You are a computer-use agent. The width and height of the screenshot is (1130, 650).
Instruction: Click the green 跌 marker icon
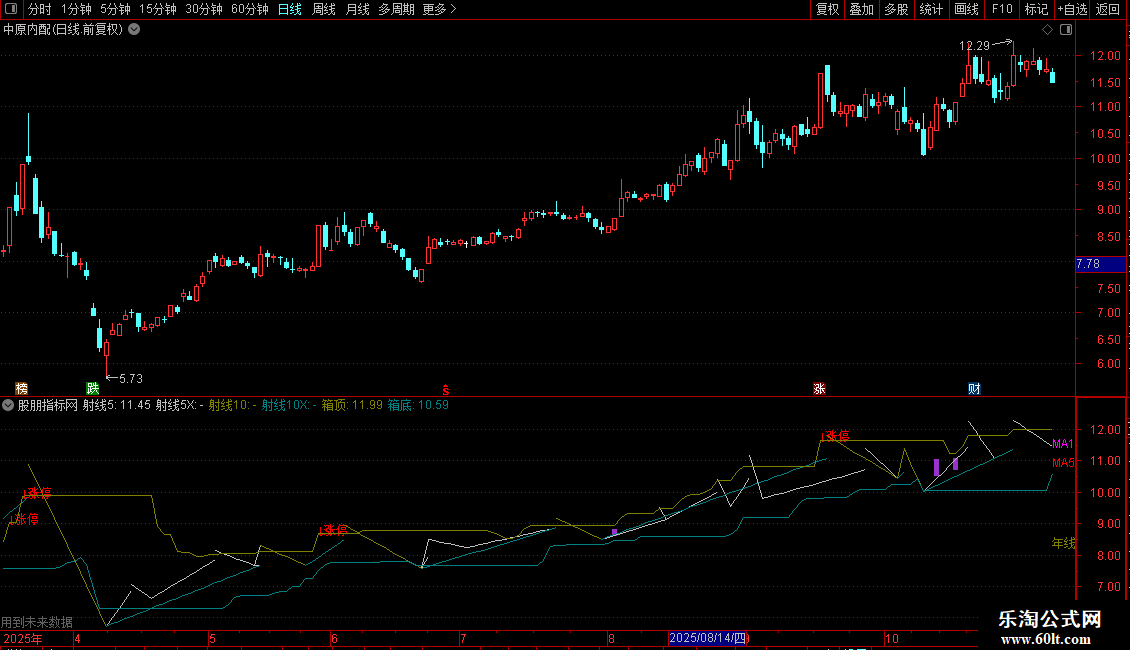point(93,388)
